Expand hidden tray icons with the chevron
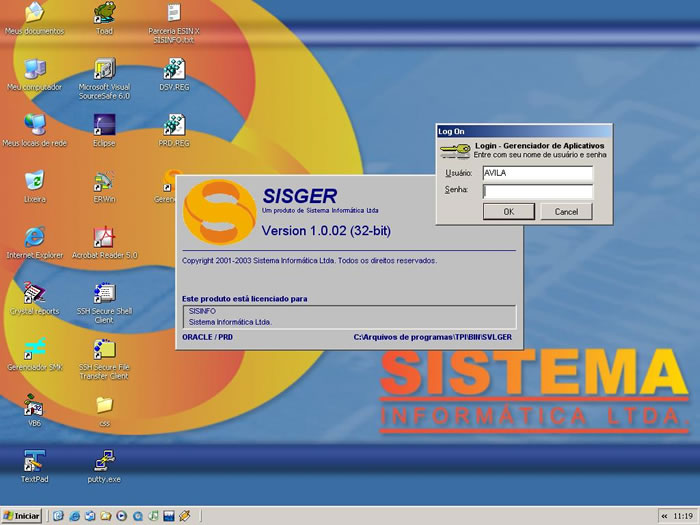The width and height of the screenshot is (700, 525). pyautogui.click(x=664, y=516)
